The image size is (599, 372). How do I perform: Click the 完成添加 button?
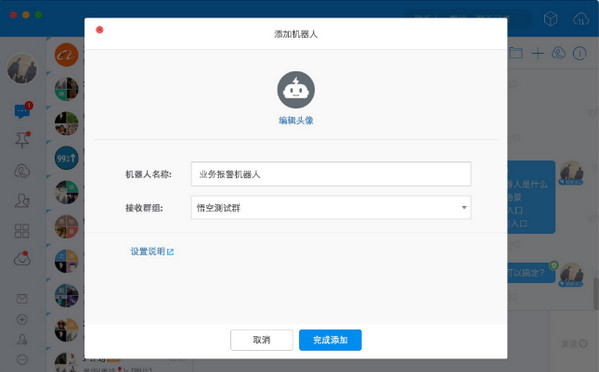click(x=330, y=340)
